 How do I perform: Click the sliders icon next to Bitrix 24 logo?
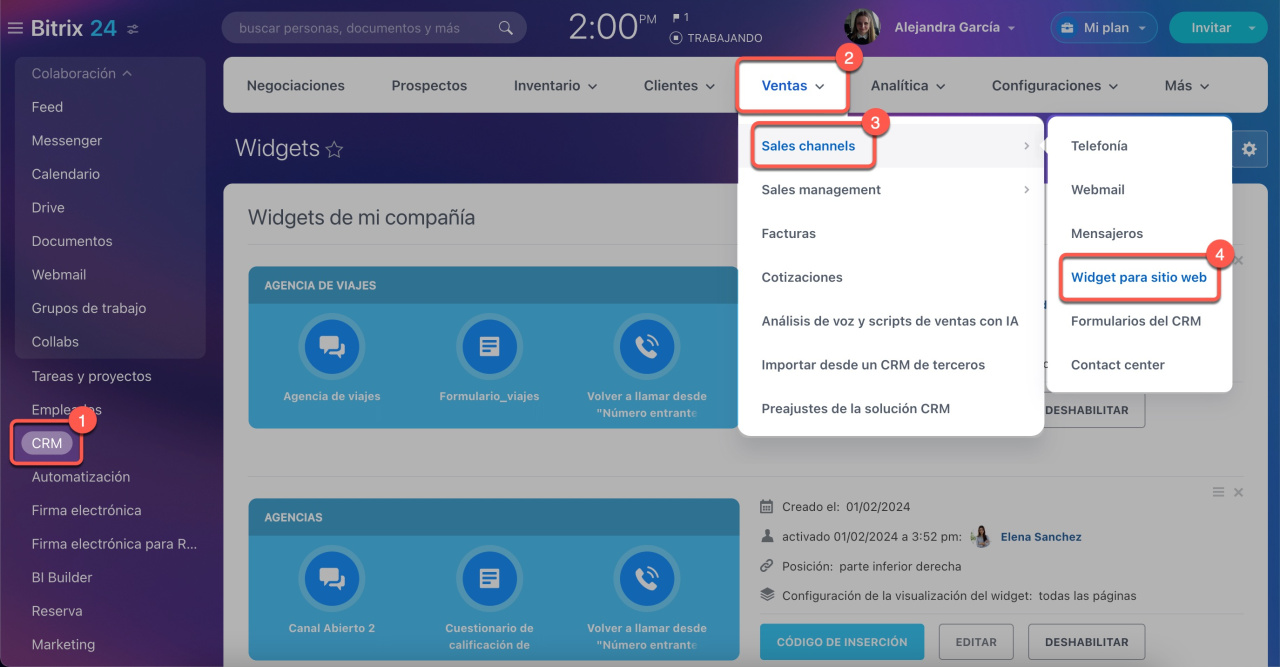(133, 29)
